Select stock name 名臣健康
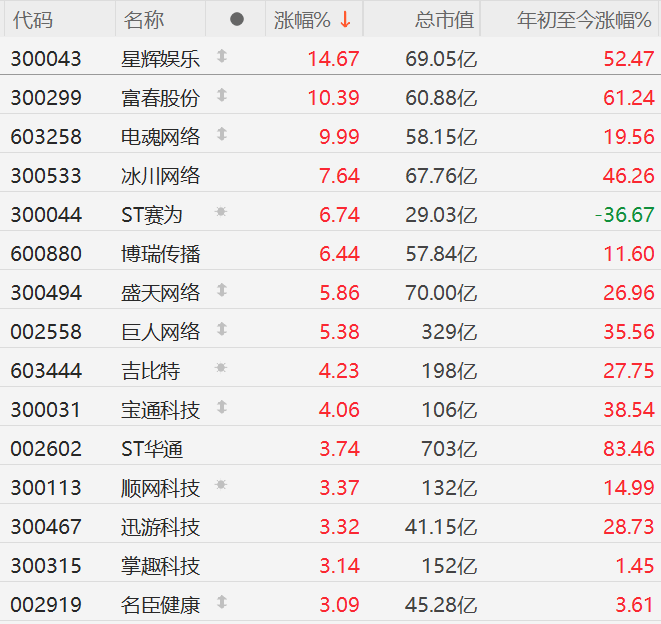Viewport: 661px width, 624px height. click(160, 605)
